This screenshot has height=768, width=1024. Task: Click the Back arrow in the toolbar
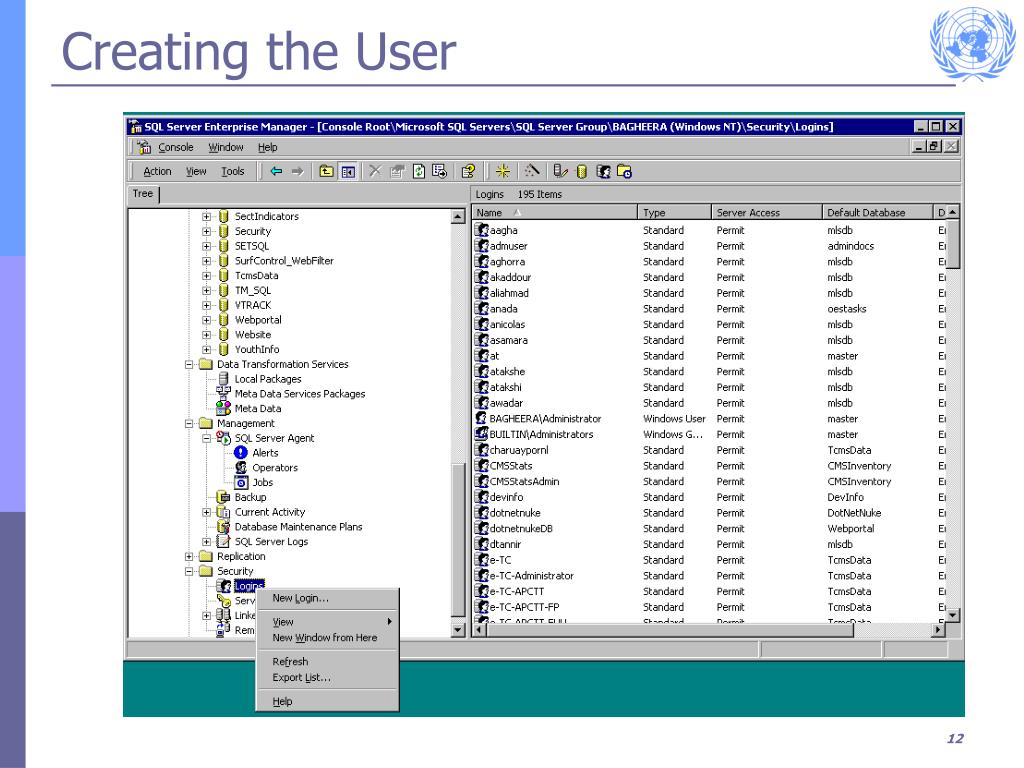276,171
